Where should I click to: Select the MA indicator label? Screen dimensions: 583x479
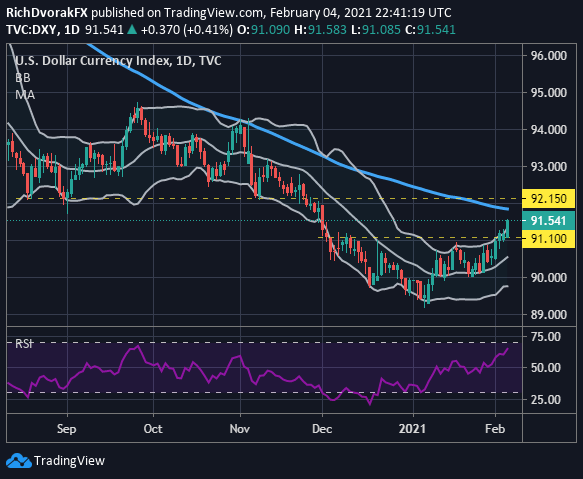click(x=25, y=95)
